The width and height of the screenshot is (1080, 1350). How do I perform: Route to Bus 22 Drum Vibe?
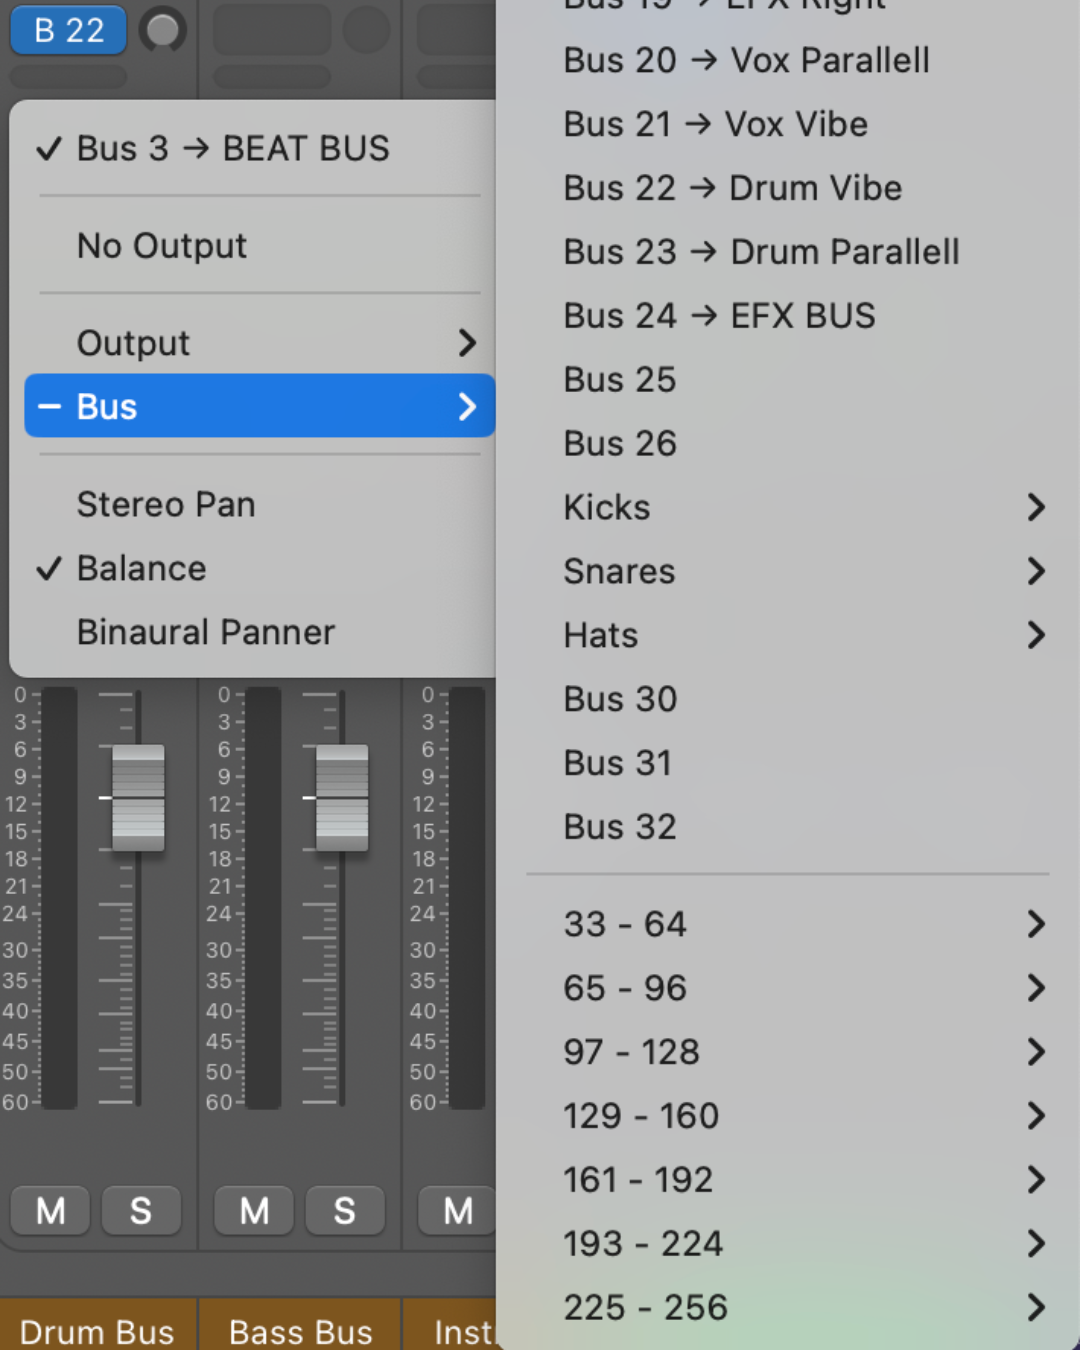733,188
